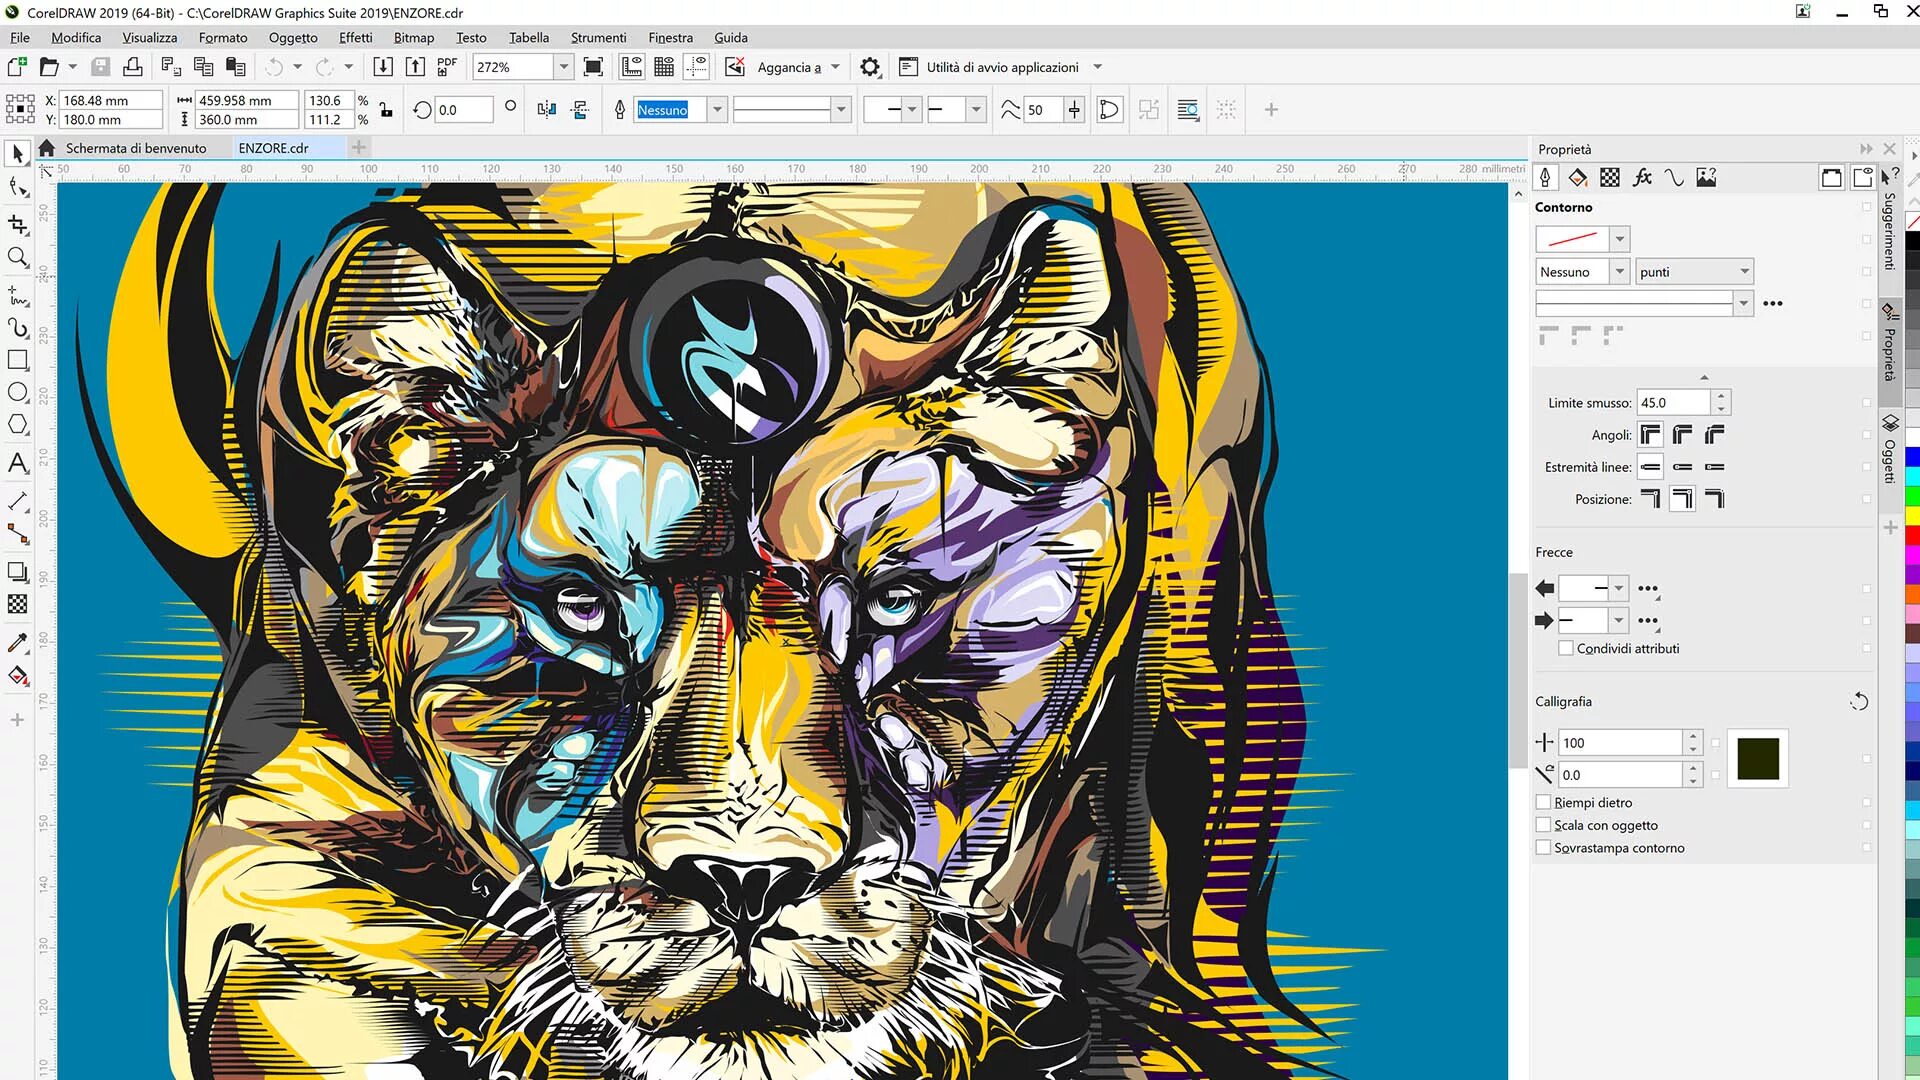Open line style dropdown in Proprietà
This screenshot has width=1920, height=1080.
[1744, 303]
